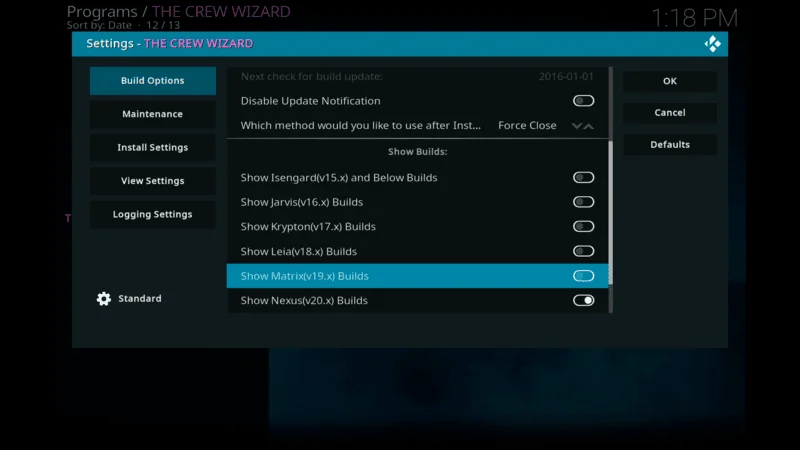The height and width of the screenshot is (450, 800).
Task: Click 'Next check for build update:' row
Action: 417,77
